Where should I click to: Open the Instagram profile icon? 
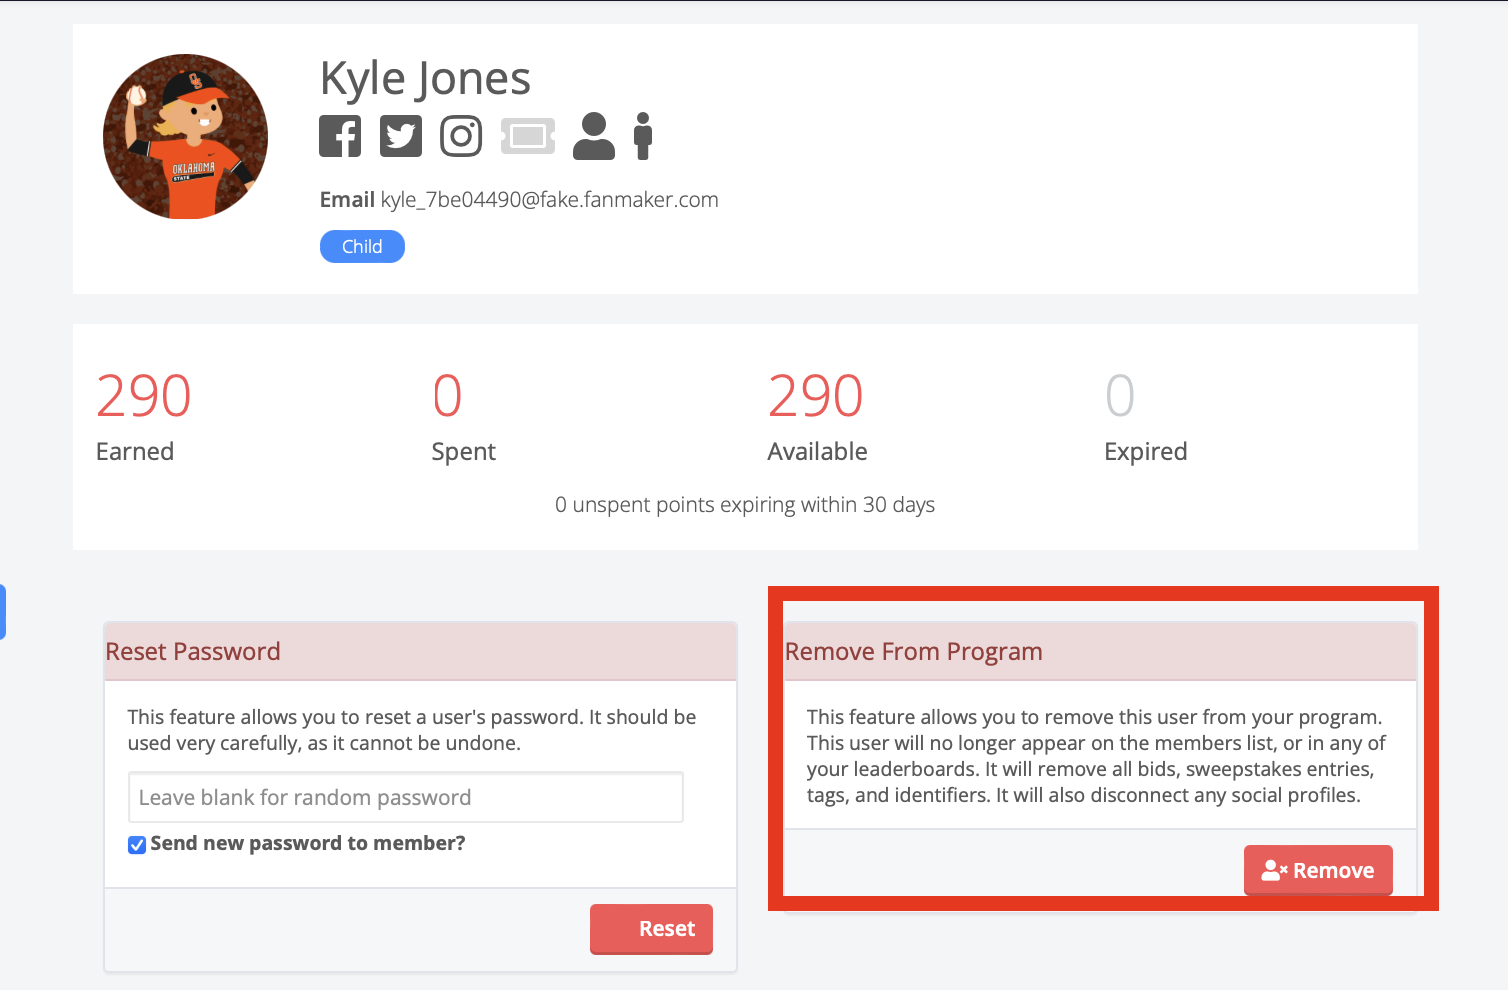tap(461, 136)
